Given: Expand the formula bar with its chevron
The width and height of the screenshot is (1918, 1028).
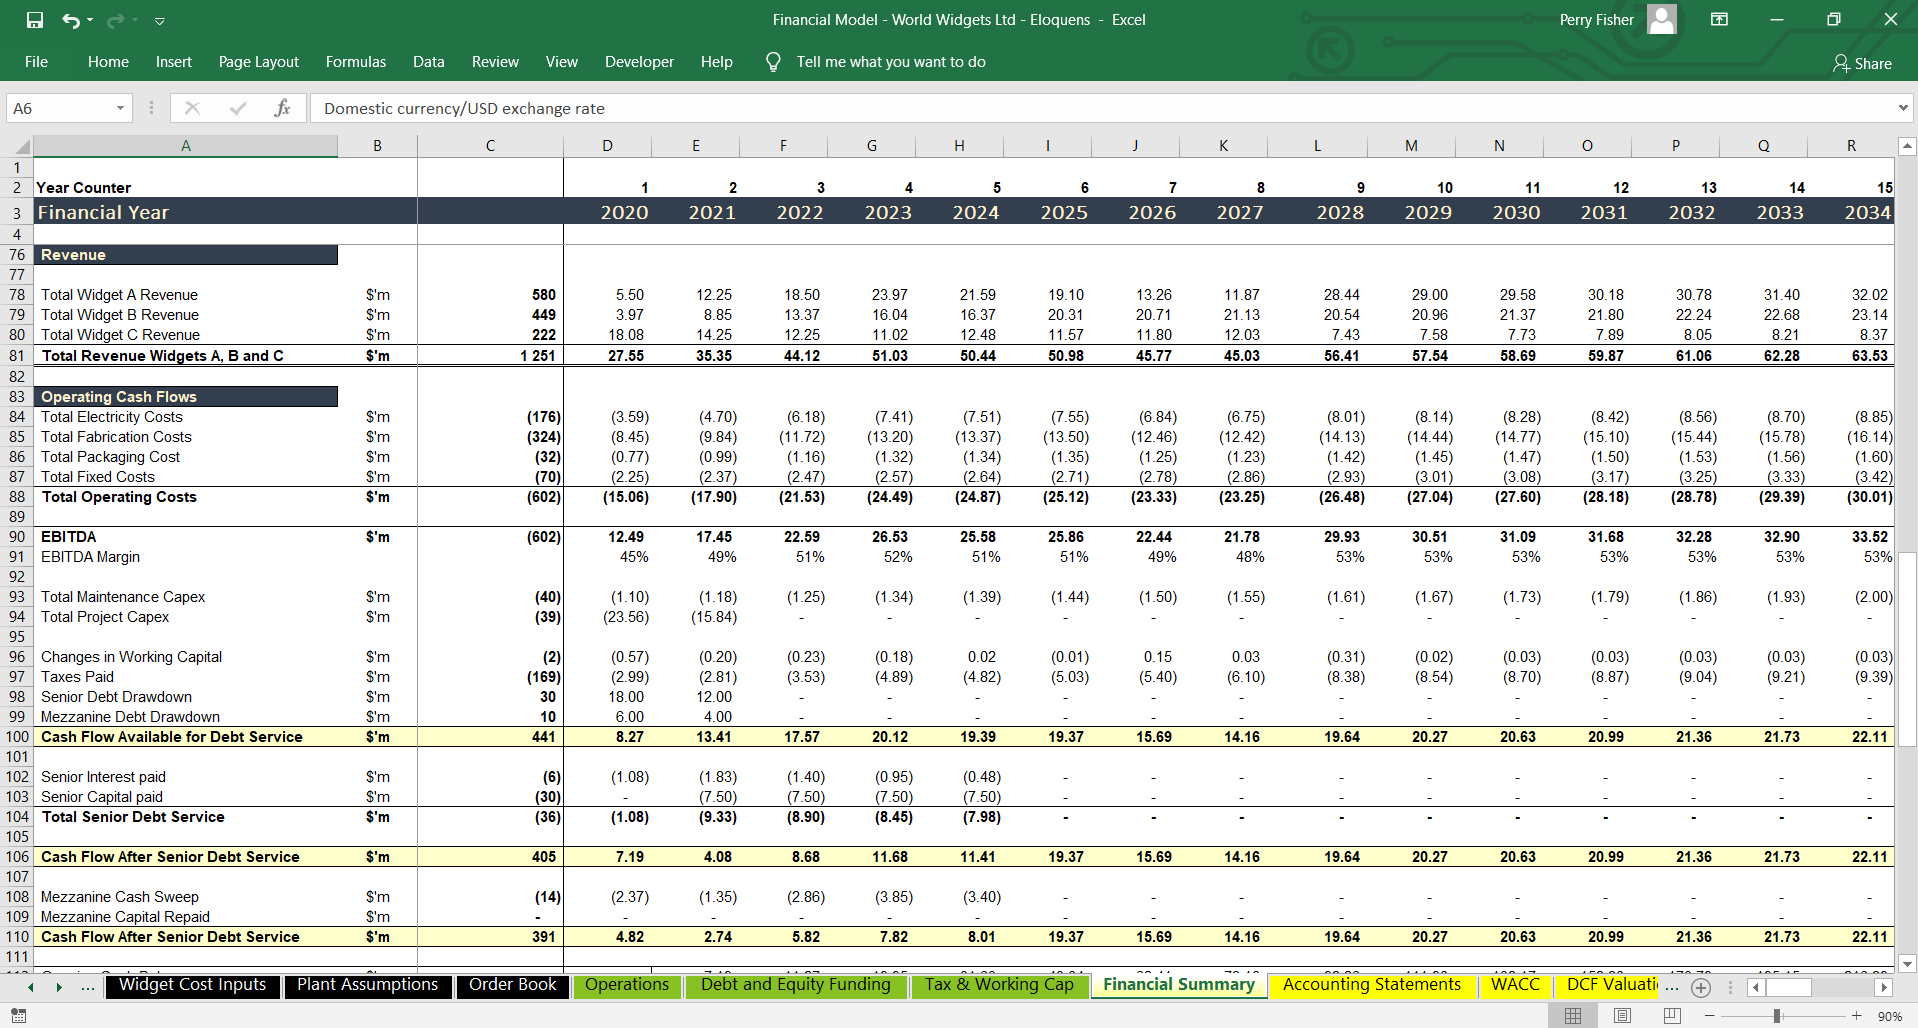Looking at the screenshot, I should pyautogui.click(x=1902, y=107).
